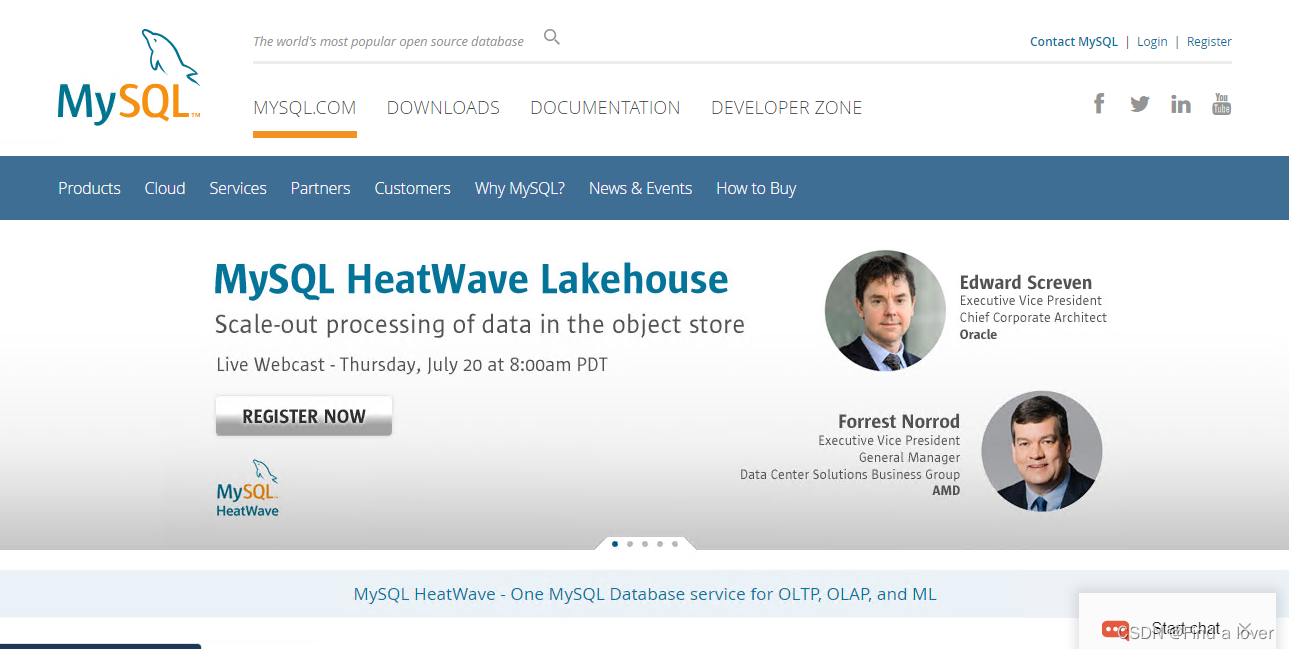Image resolution: width=1289 pixels, height=649 pixels.
Task: Open the Cloud menu
Action: [165, 188]
